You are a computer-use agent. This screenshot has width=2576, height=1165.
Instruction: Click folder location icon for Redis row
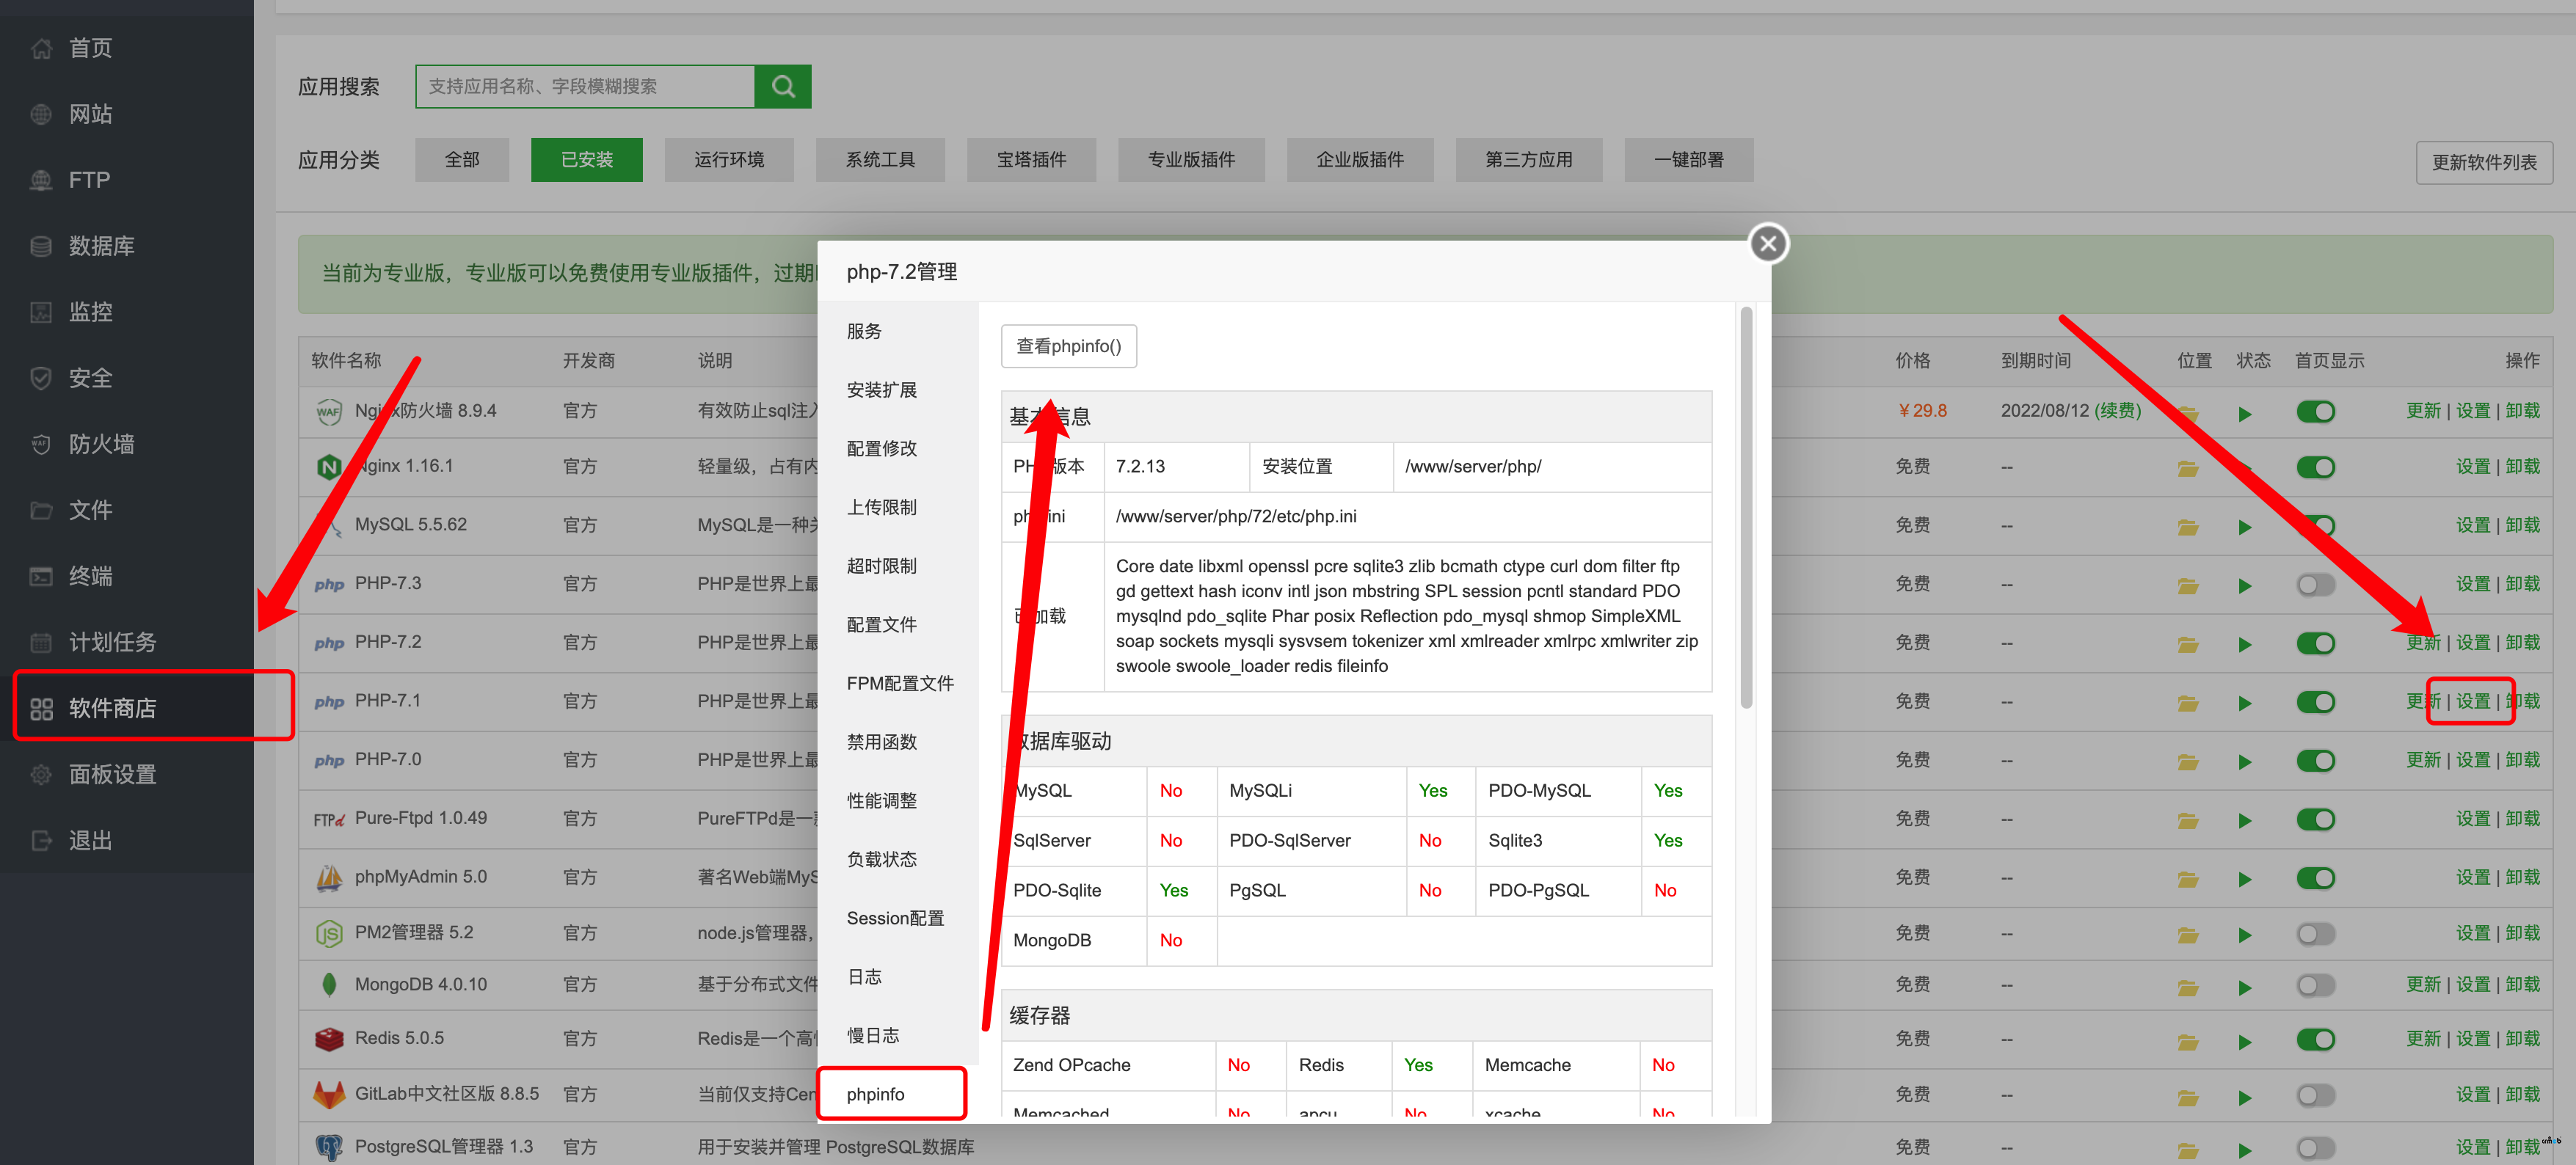(2188, 1042)
